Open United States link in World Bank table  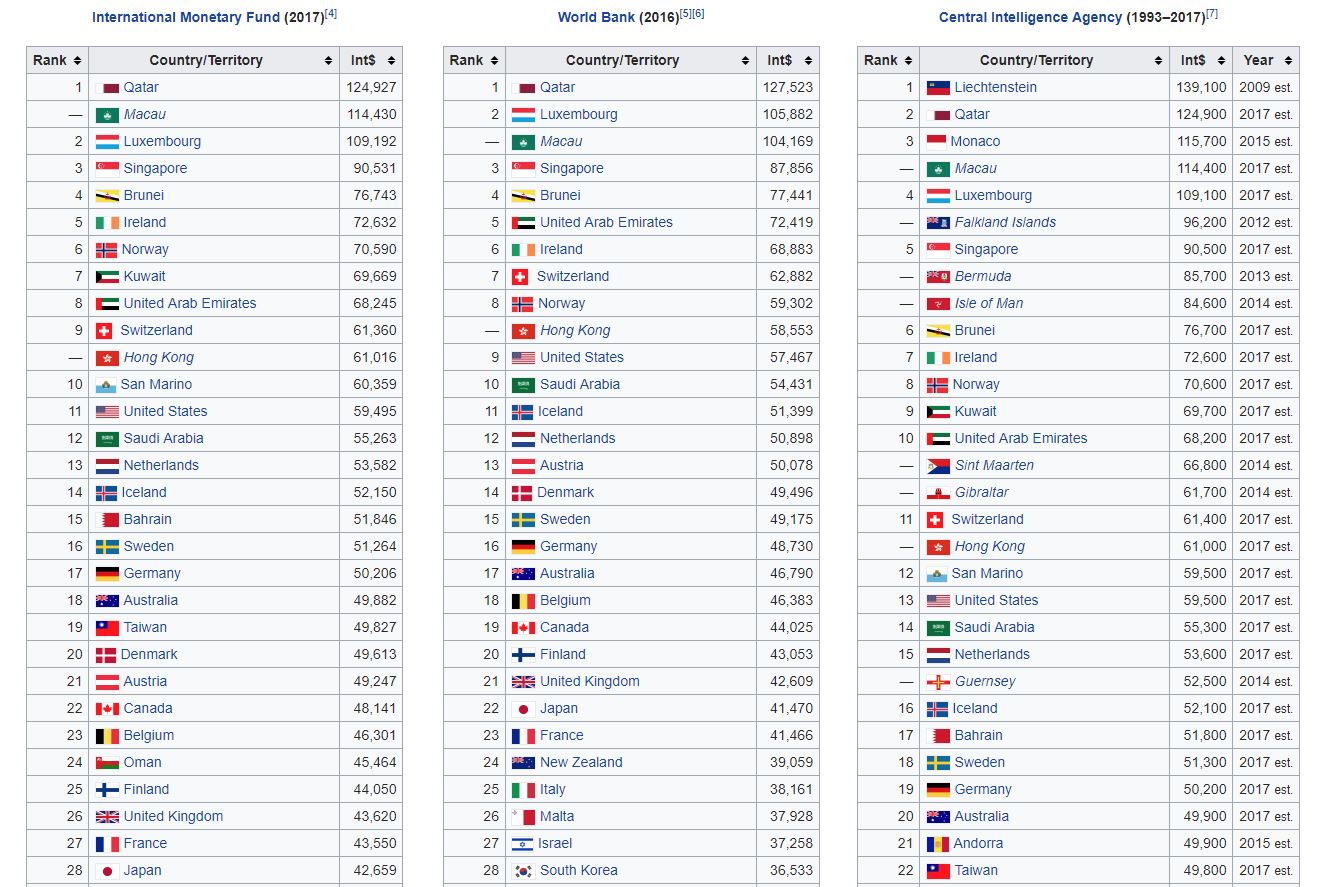[582, 358]
